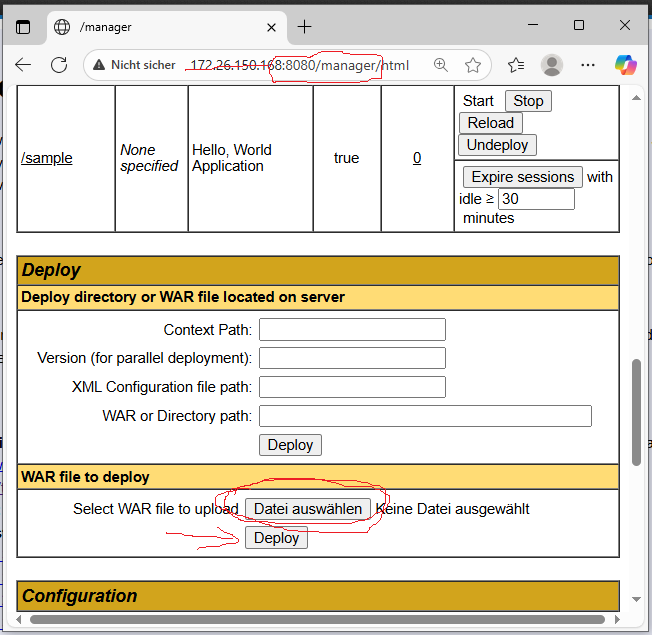Open the tab actions icon at top left
652x635 pixels.
point(23,27)
